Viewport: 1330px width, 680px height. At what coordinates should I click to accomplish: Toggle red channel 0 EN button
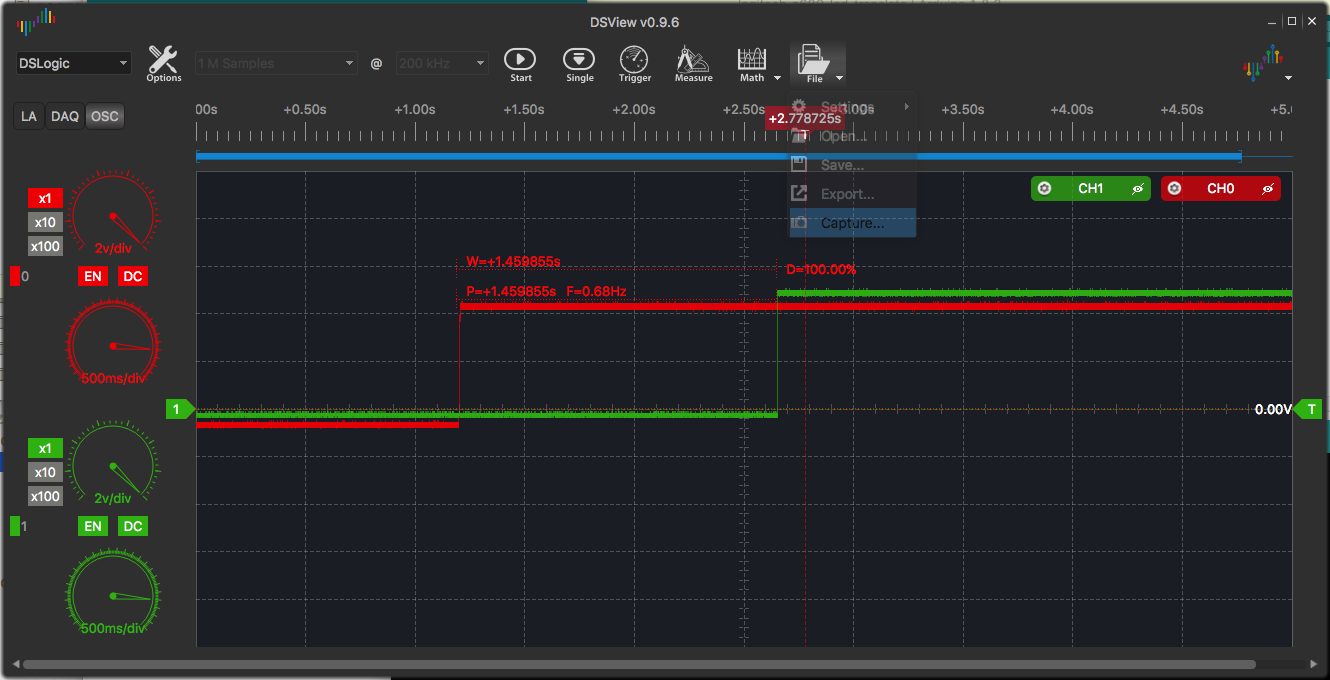93,276
